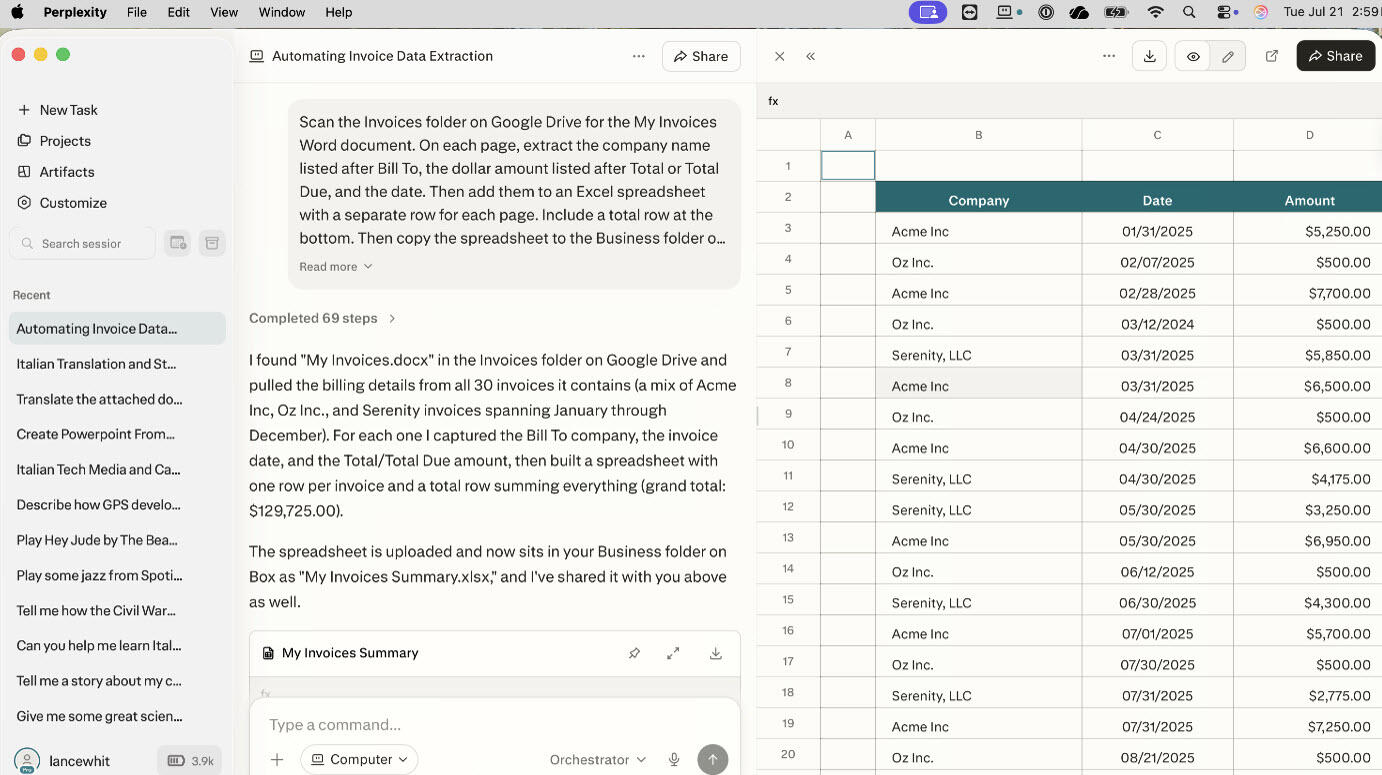Open the Translate the attached document session
Image resolution: width=1382 pixels, height=775 pixels.
(117, 399)
